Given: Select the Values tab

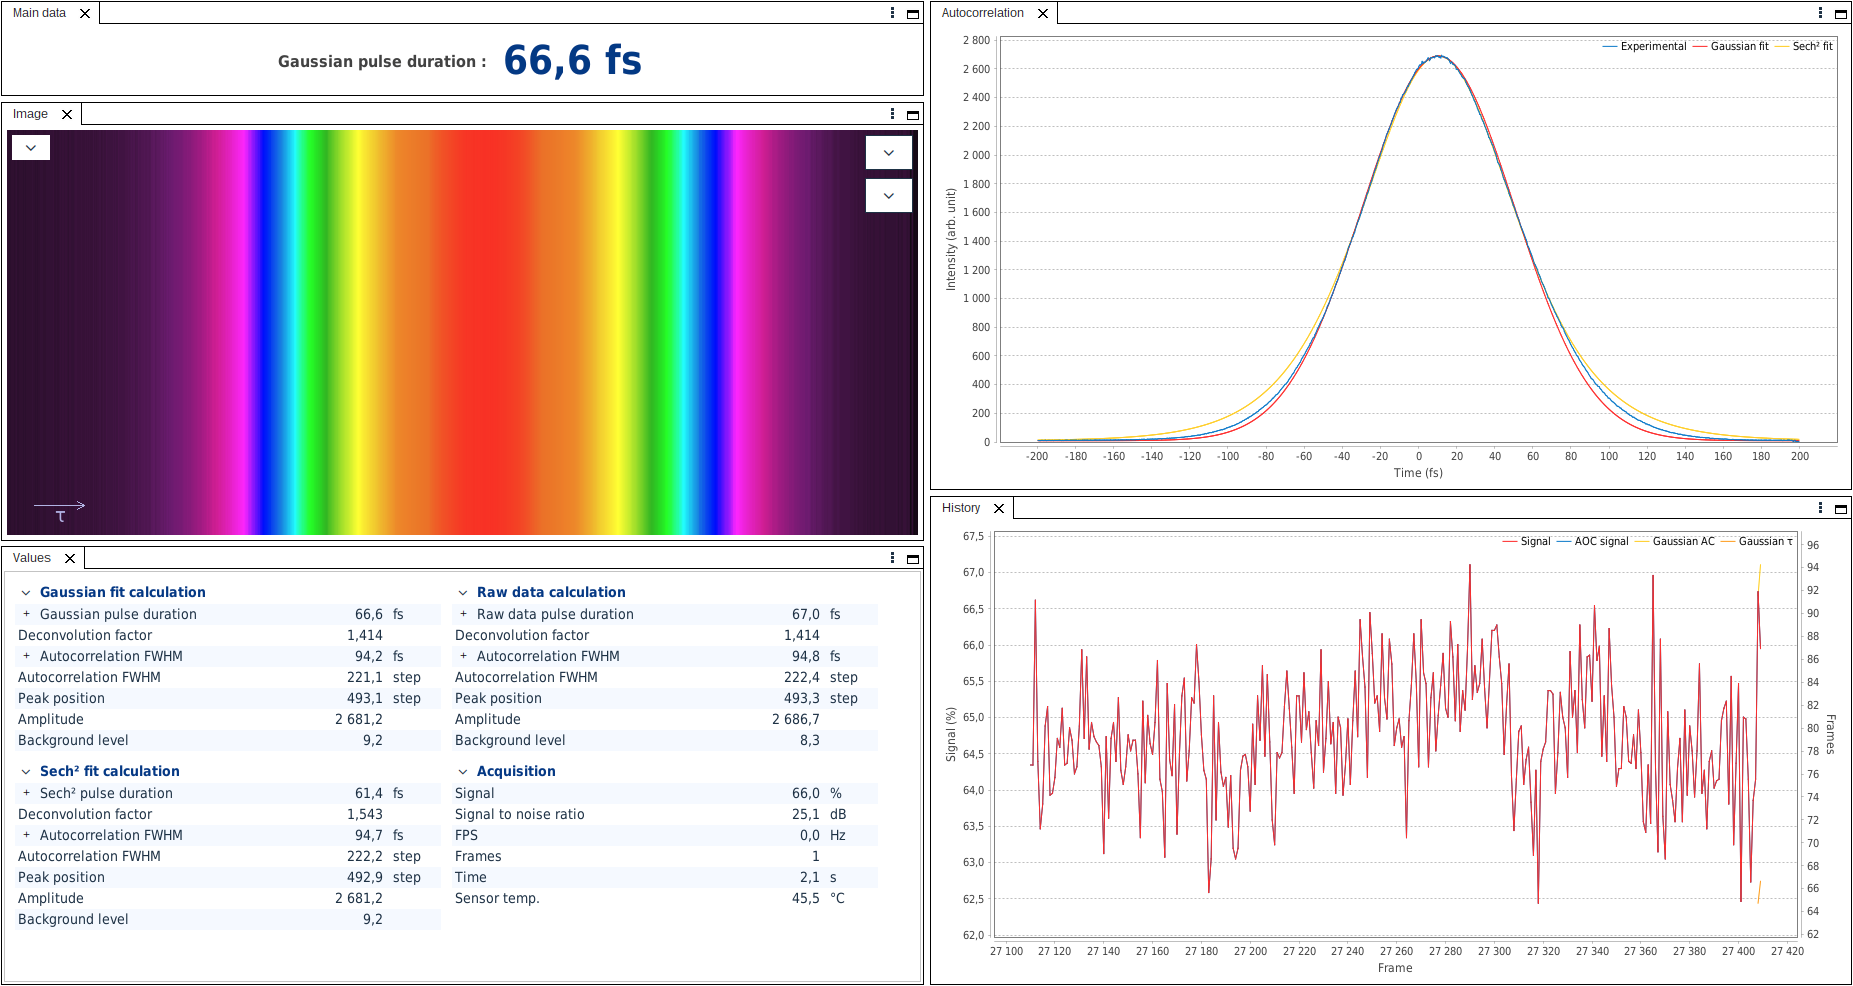Looking at the screenshot, I should [32, 558].
